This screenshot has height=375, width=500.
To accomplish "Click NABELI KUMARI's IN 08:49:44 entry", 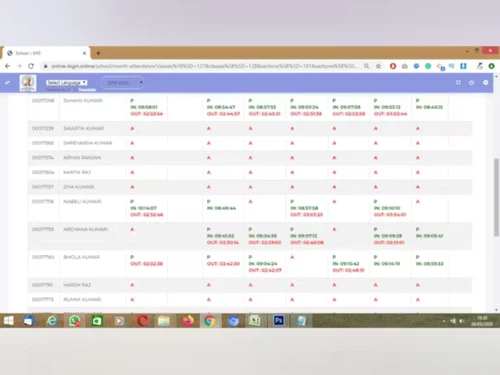I will [221, 208].
